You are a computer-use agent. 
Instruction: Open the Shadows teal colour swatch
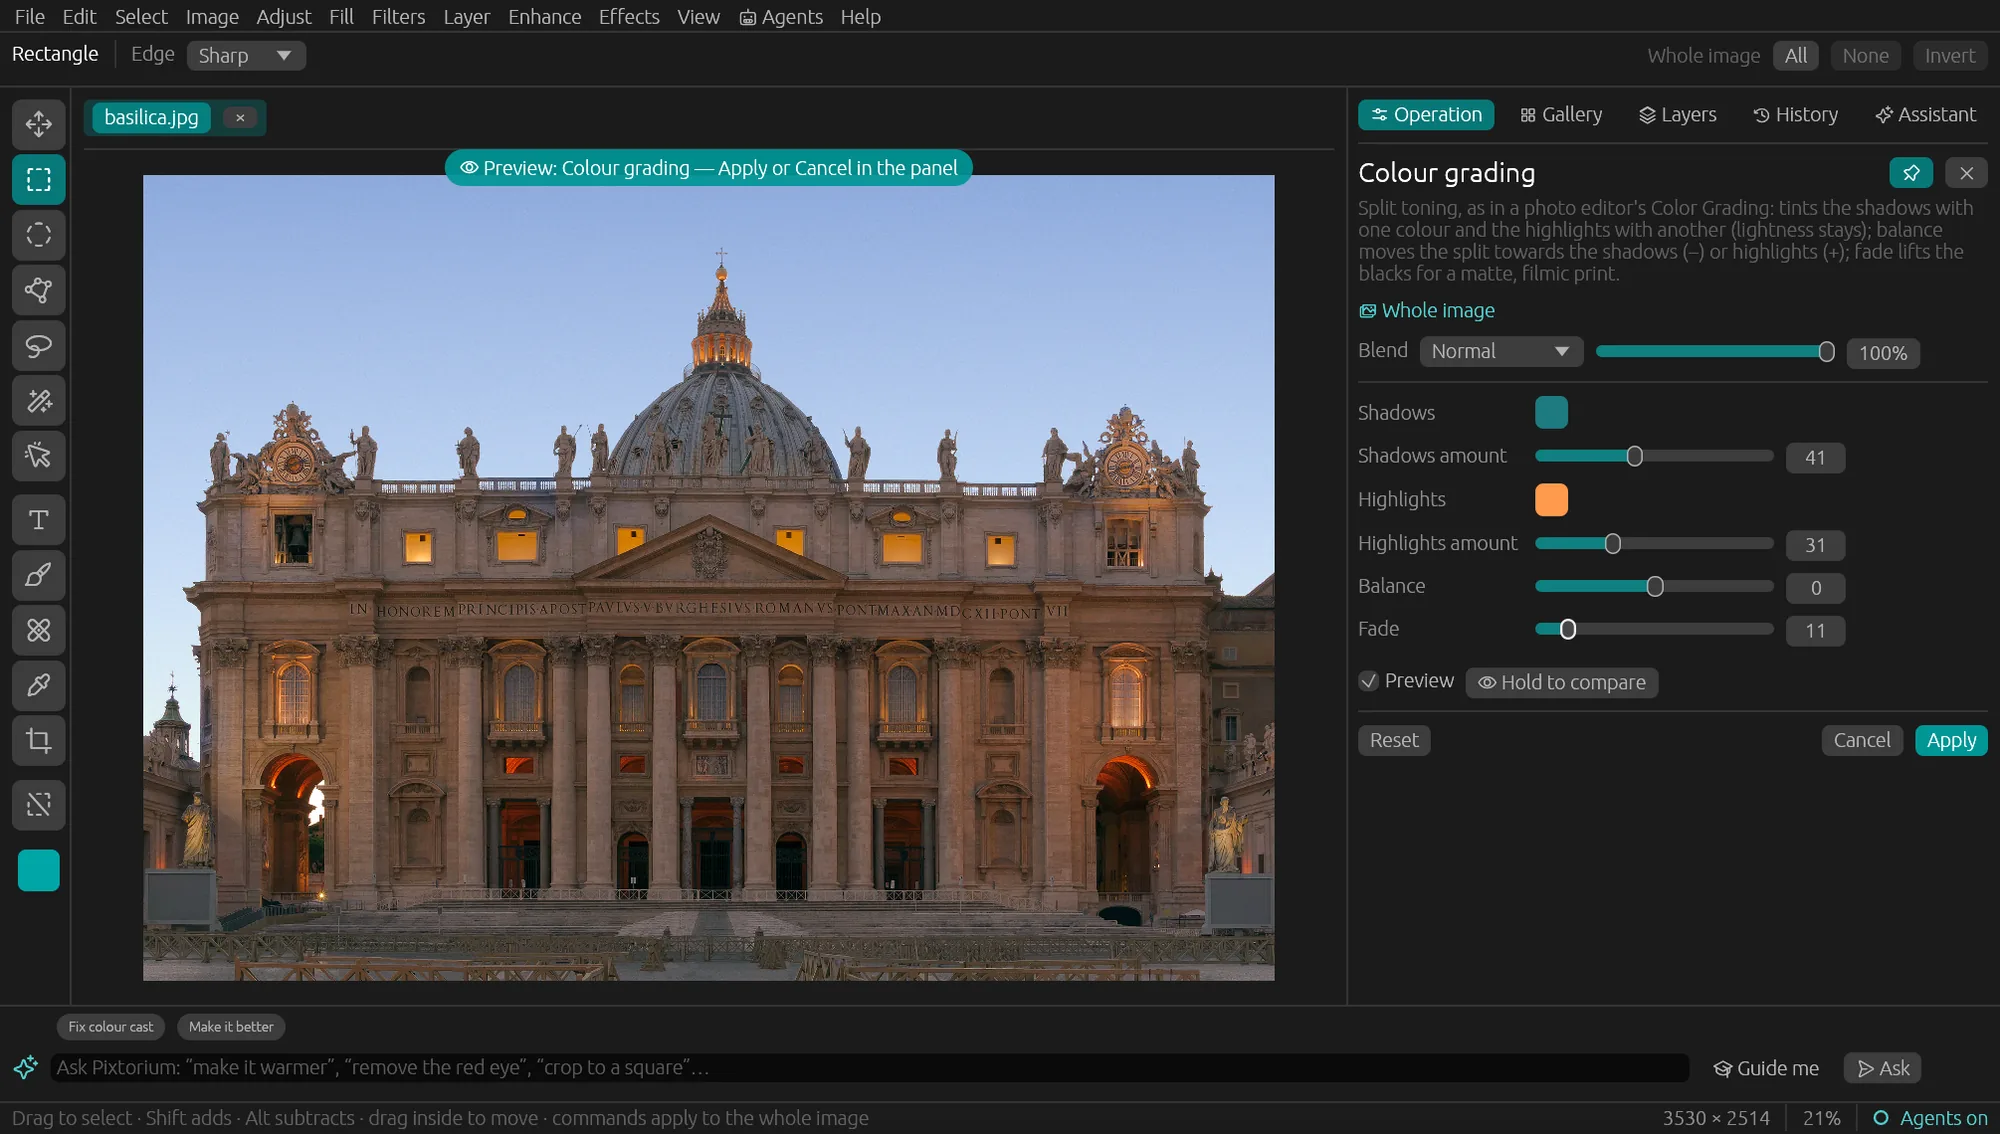click(1551, 412)
